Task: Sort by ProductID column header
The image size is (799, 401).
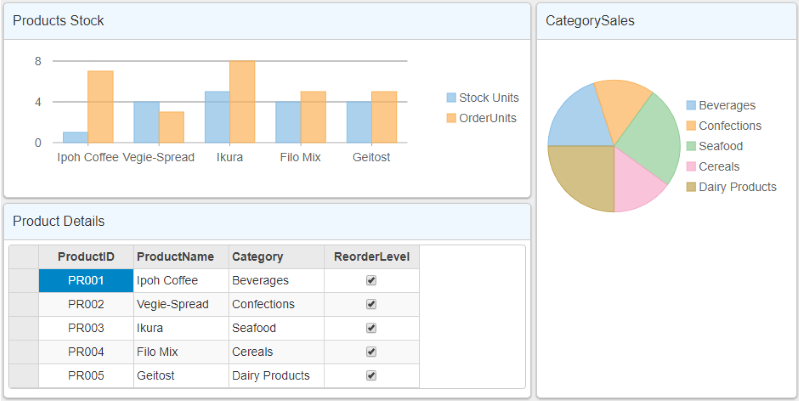Action: pyautogui.click(x=86, y=257)
